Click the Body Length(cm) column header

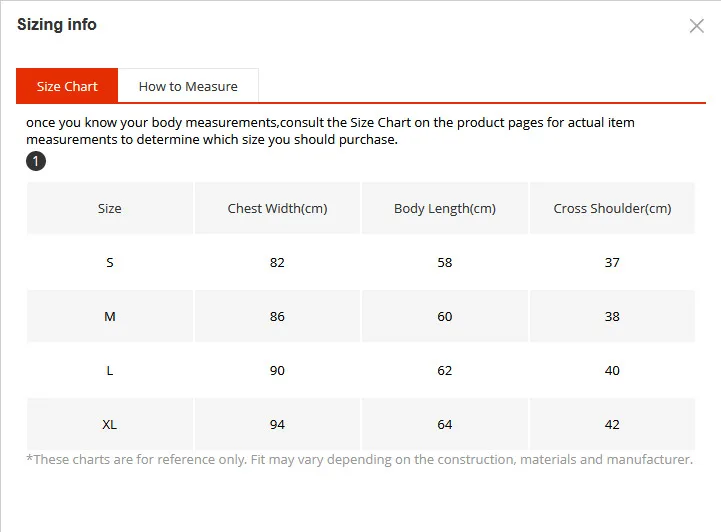pos(445,208)
